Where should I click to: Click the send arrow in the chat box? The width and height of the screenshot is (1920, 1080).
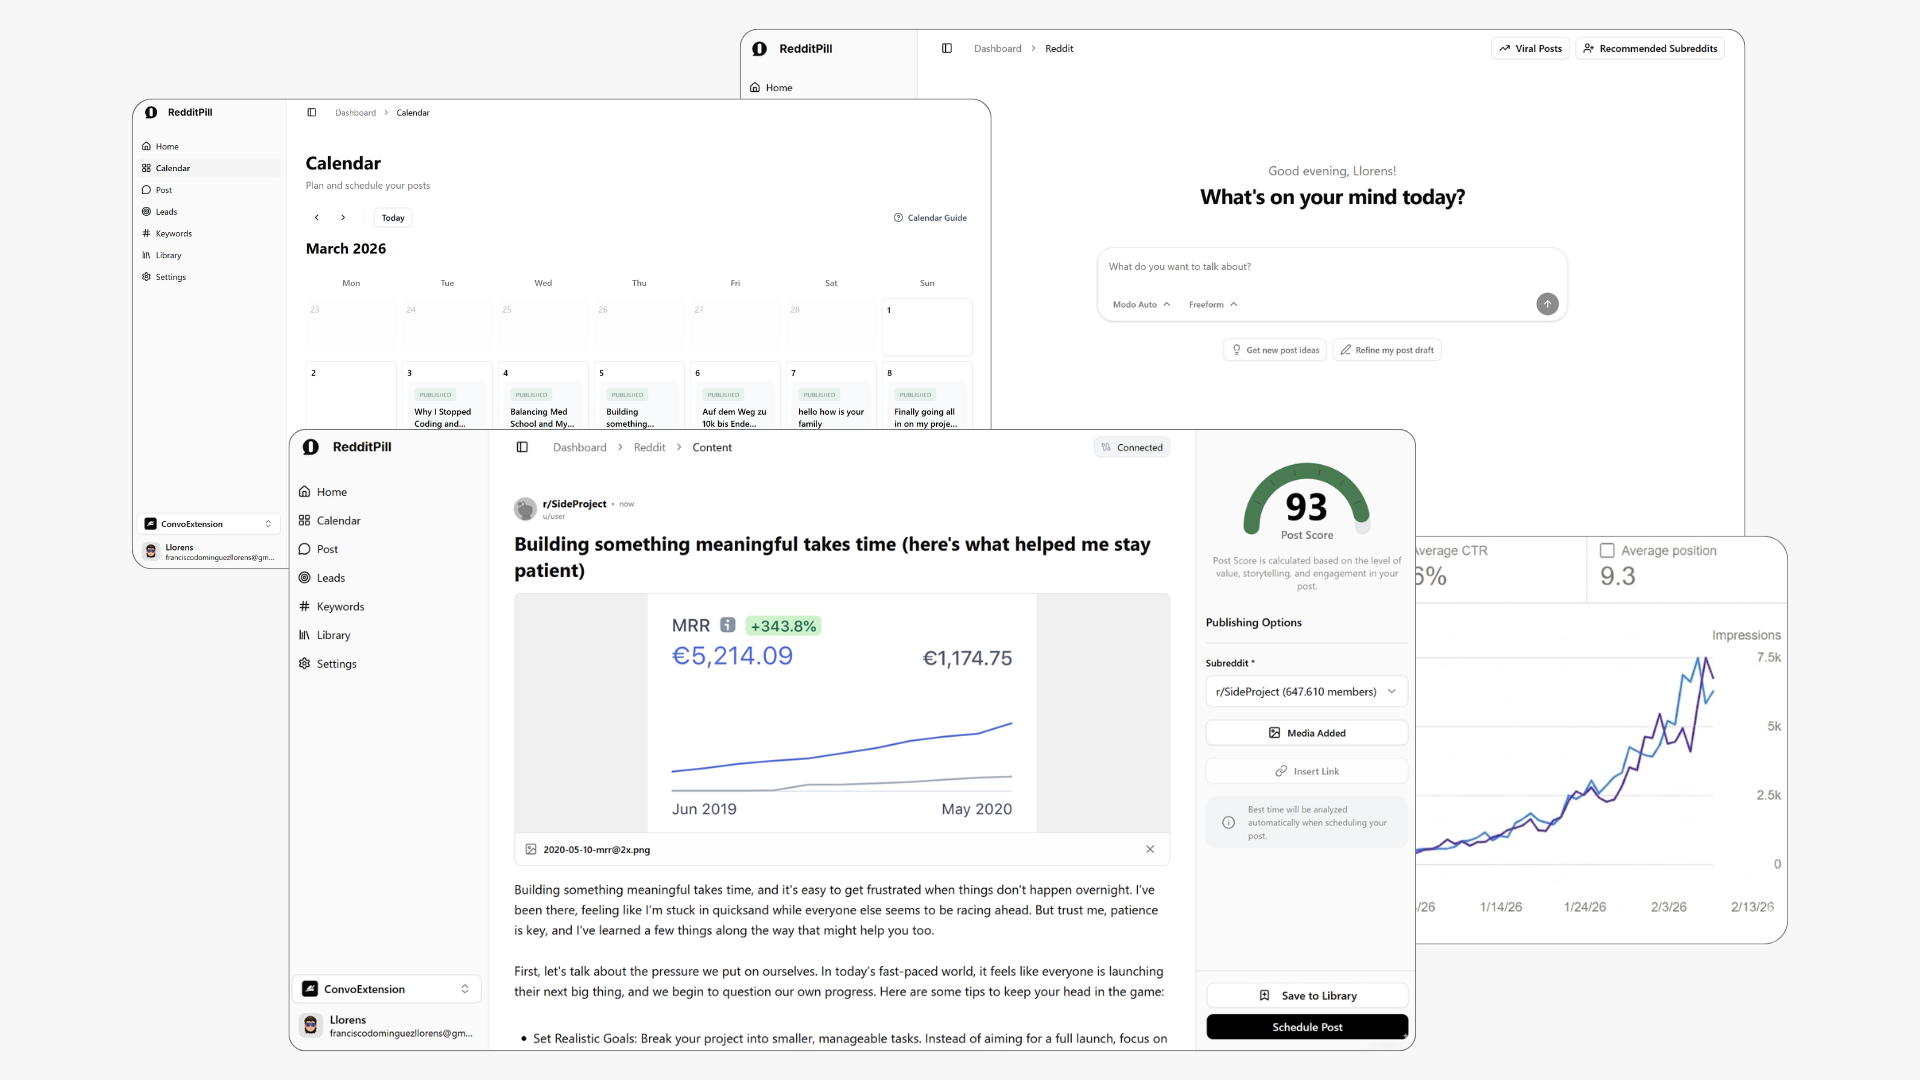(x=1547, y=304)
